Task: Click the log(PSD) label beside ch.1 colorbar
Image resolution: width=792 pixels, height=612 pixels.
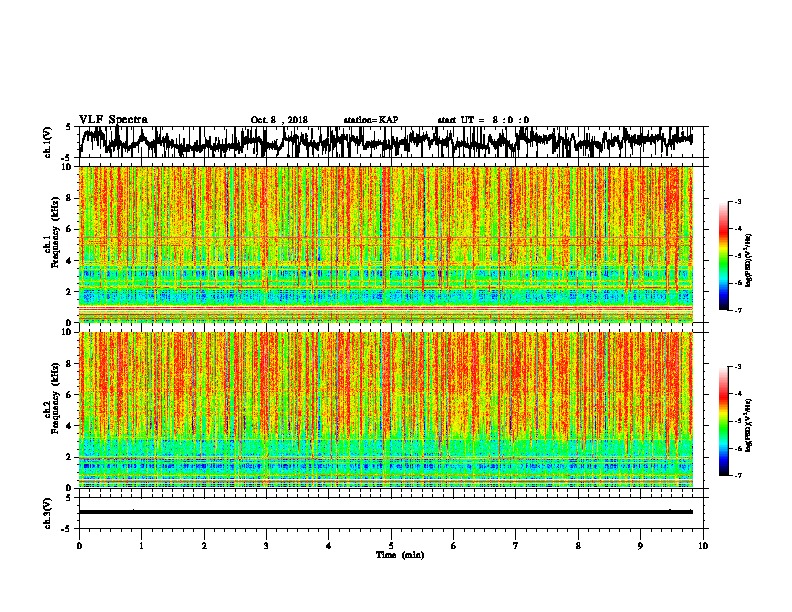Action: [749, 260]
